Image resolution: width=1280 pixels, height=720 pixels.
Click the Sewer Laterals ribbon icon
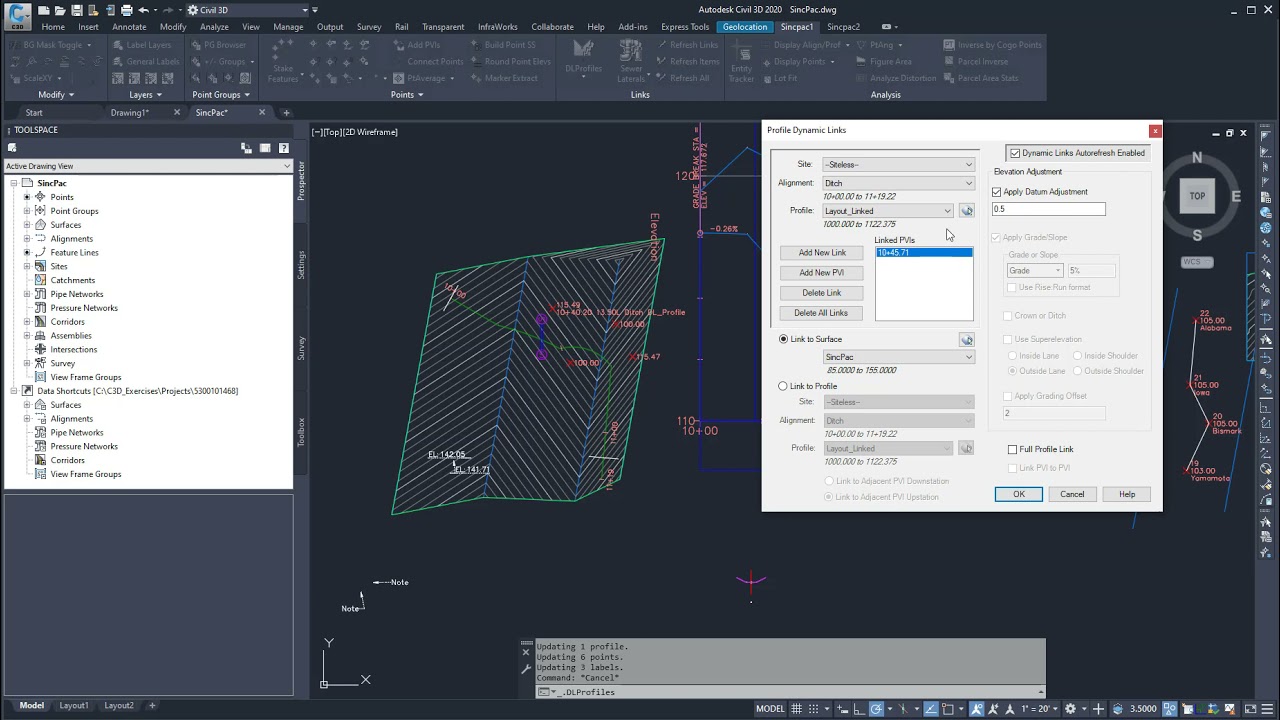click(x=631, y=61)
